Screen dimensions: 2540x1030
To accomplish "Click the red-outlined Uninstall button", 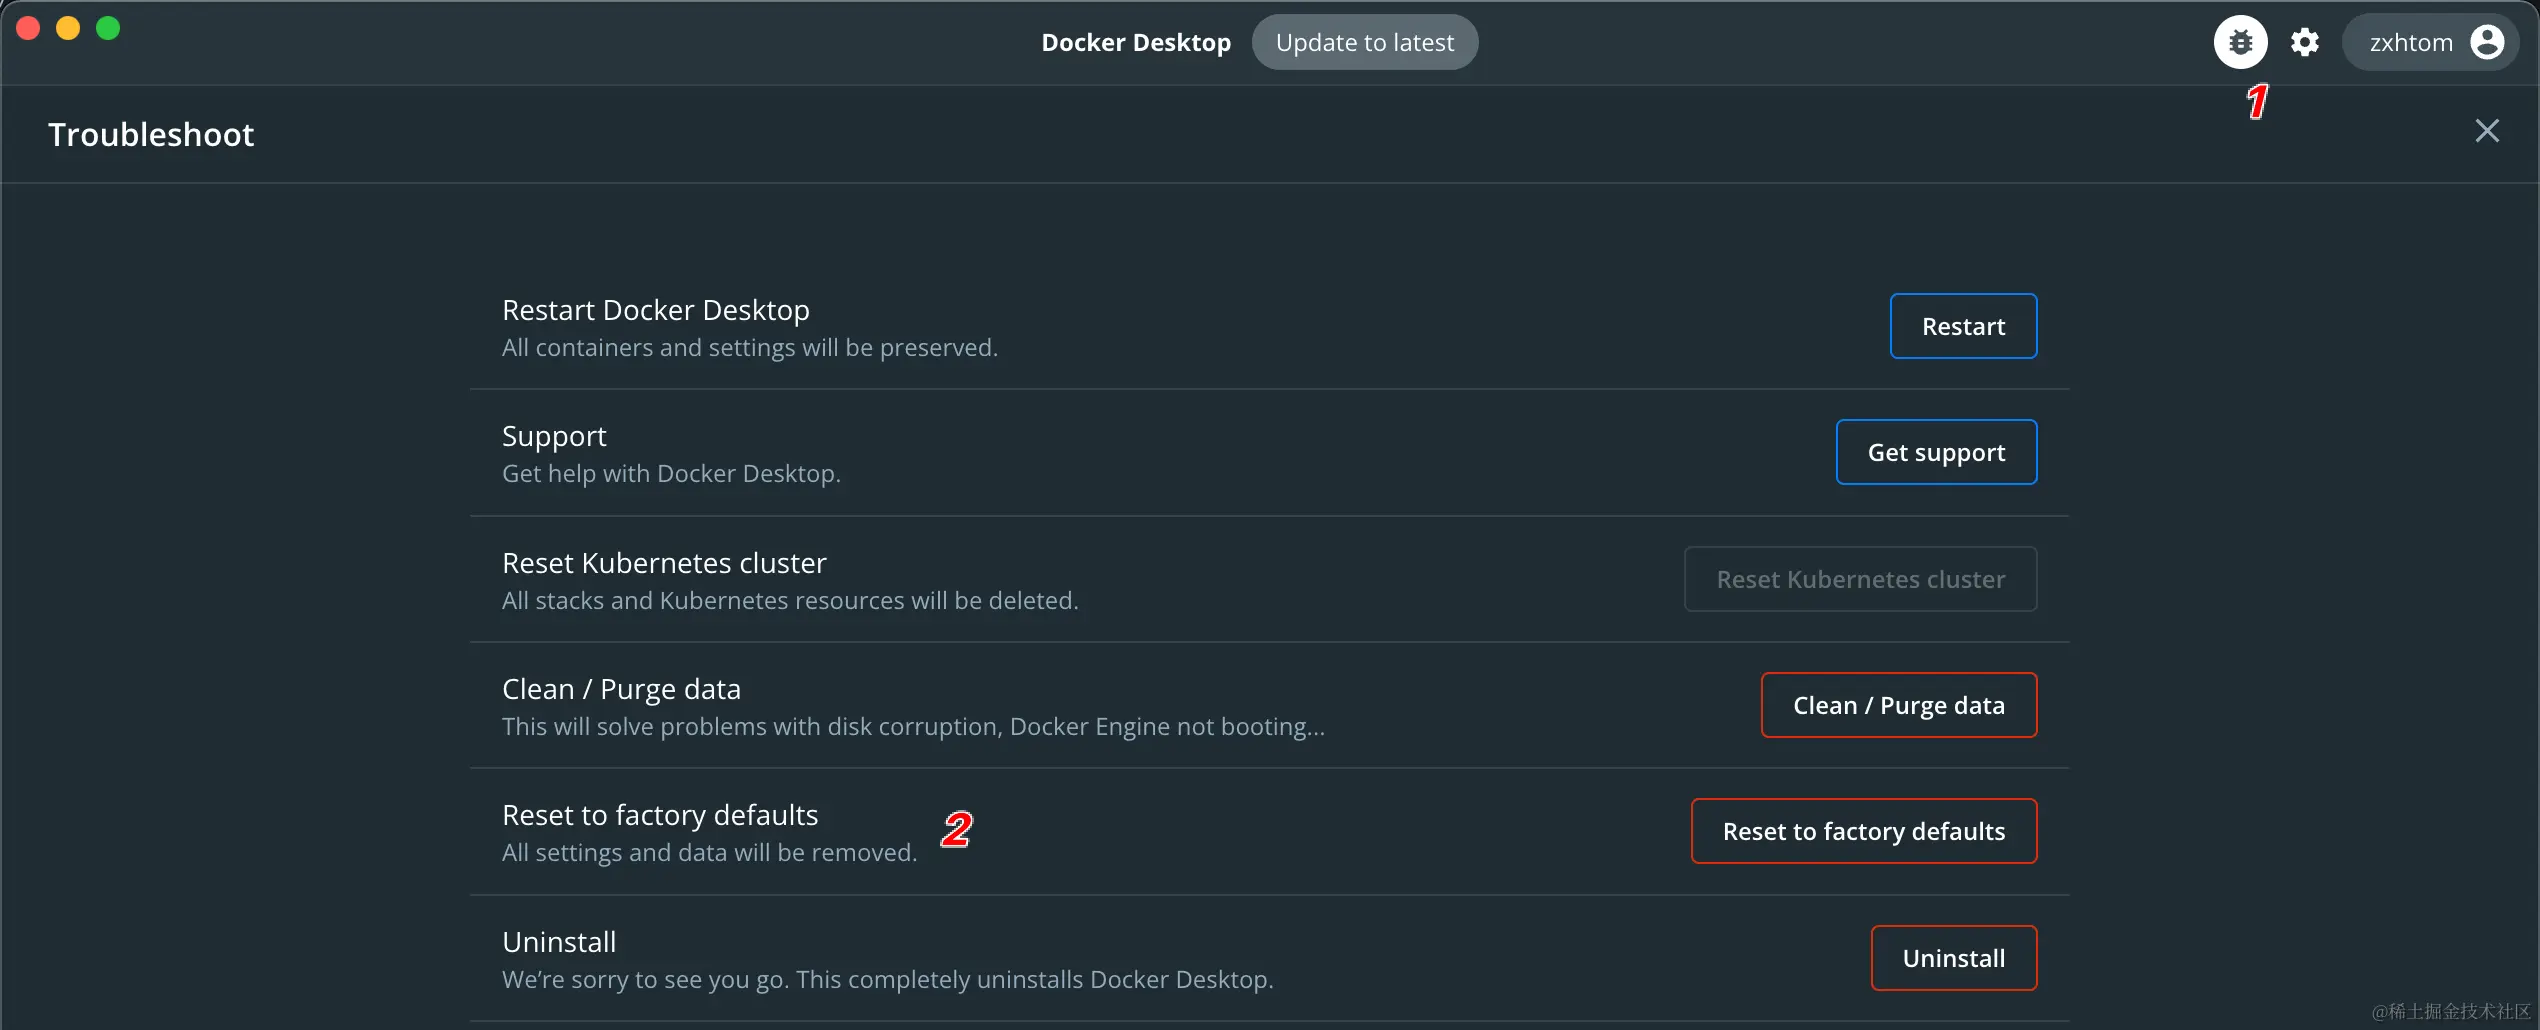I will [x=1953, y=958].
